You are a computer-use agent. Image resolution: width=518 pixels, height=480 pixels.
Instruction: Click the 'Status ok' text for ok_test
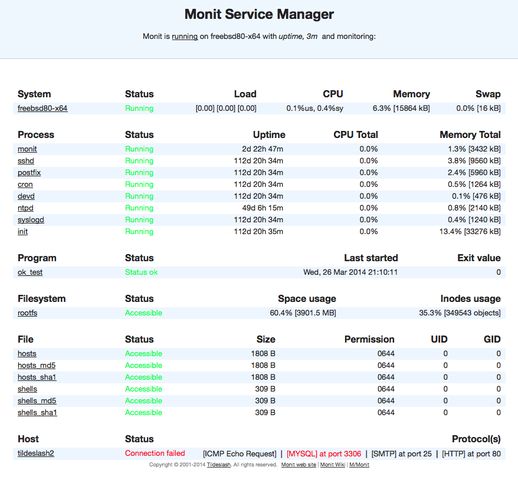pos(141,272)
